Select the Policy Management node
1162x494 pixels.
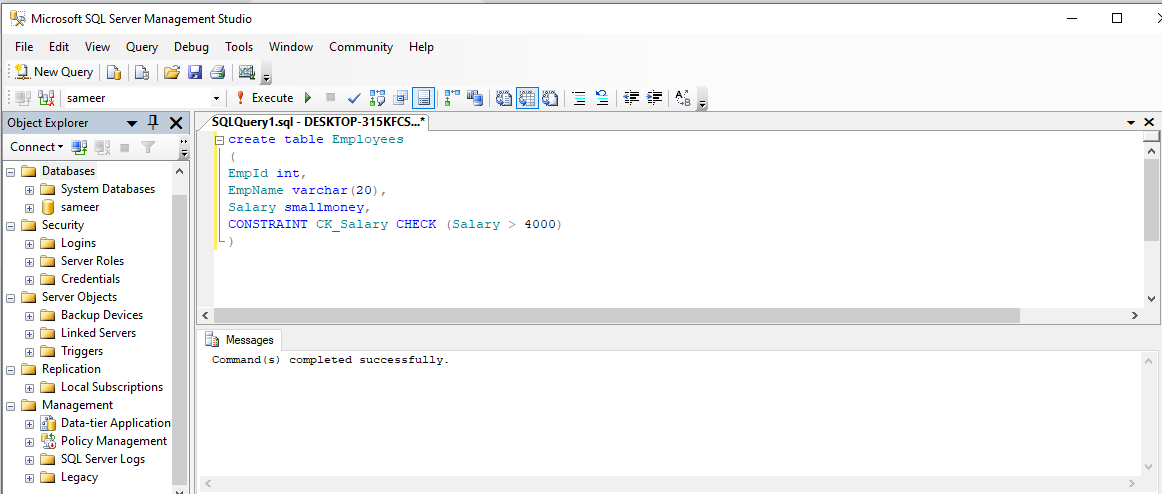[114, 441]
